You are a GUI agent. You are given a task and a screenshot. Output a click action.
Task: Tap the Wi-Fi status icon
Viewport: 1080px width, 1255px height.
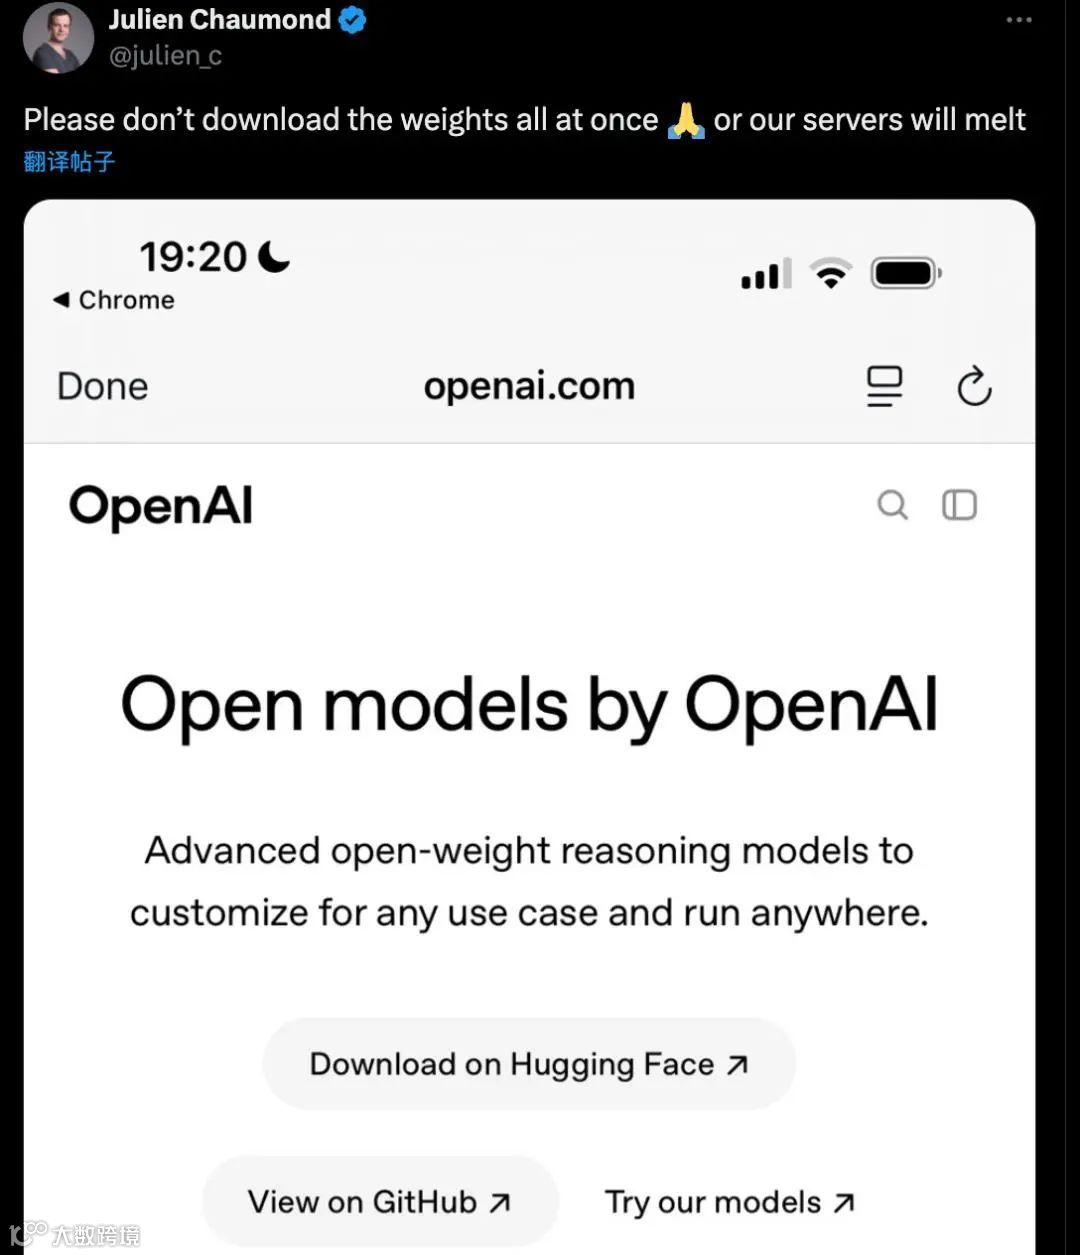point(831,272)
